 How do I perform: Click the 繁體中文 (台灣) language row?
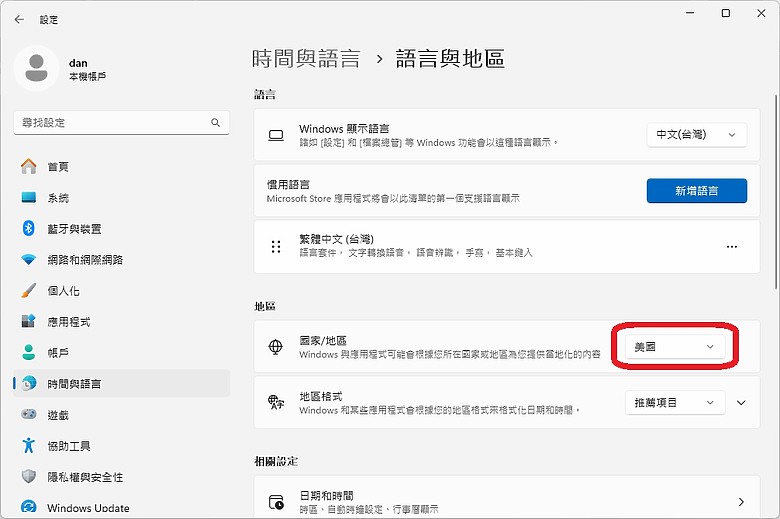[x=507, y=247]
